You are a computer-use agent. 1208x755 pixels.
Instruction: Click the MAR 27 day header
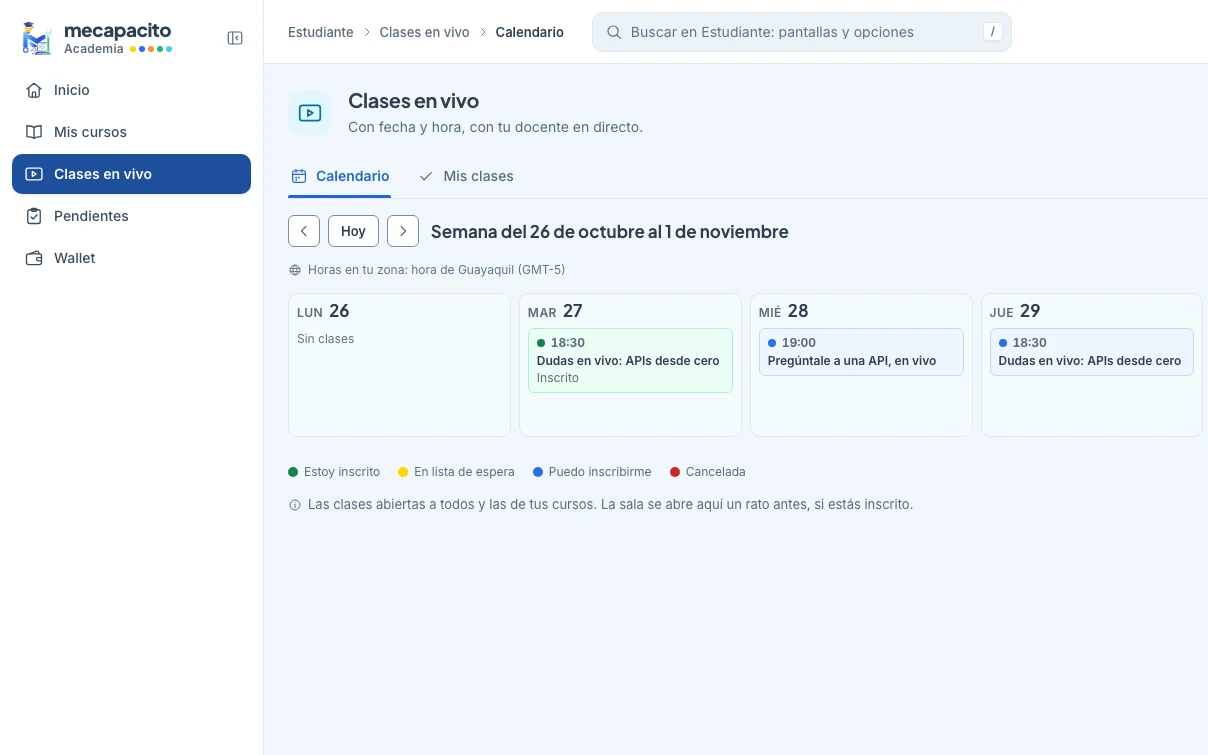pyautogui.click(x=555, y=312)
